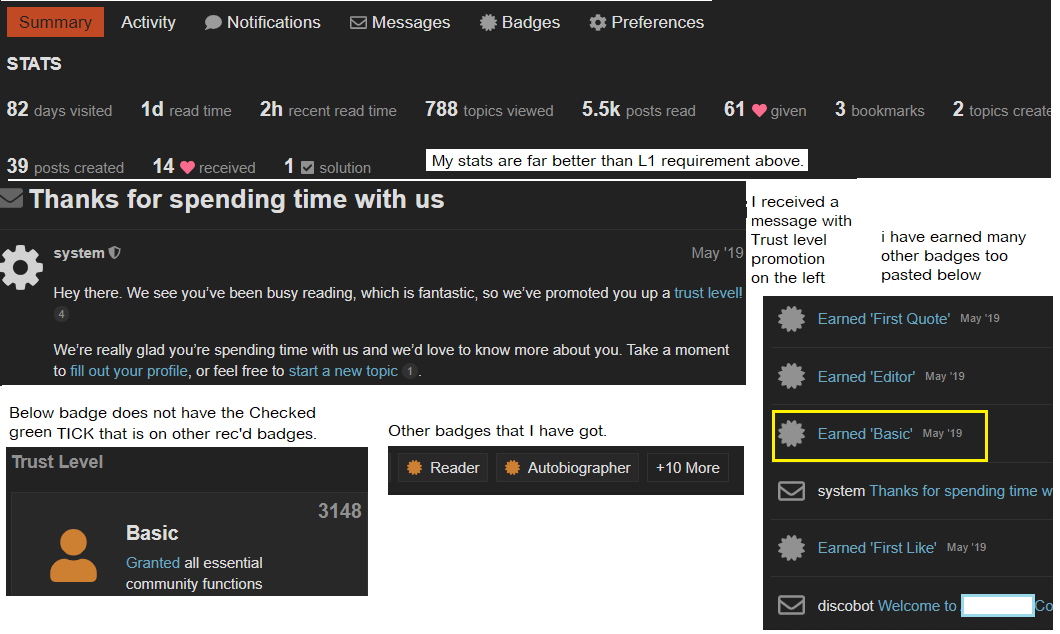Click the badge icon beside Earned 'Basic'
Viewport: 1060px width, 634px height.
pyautogui.click(x=792, y=434)
